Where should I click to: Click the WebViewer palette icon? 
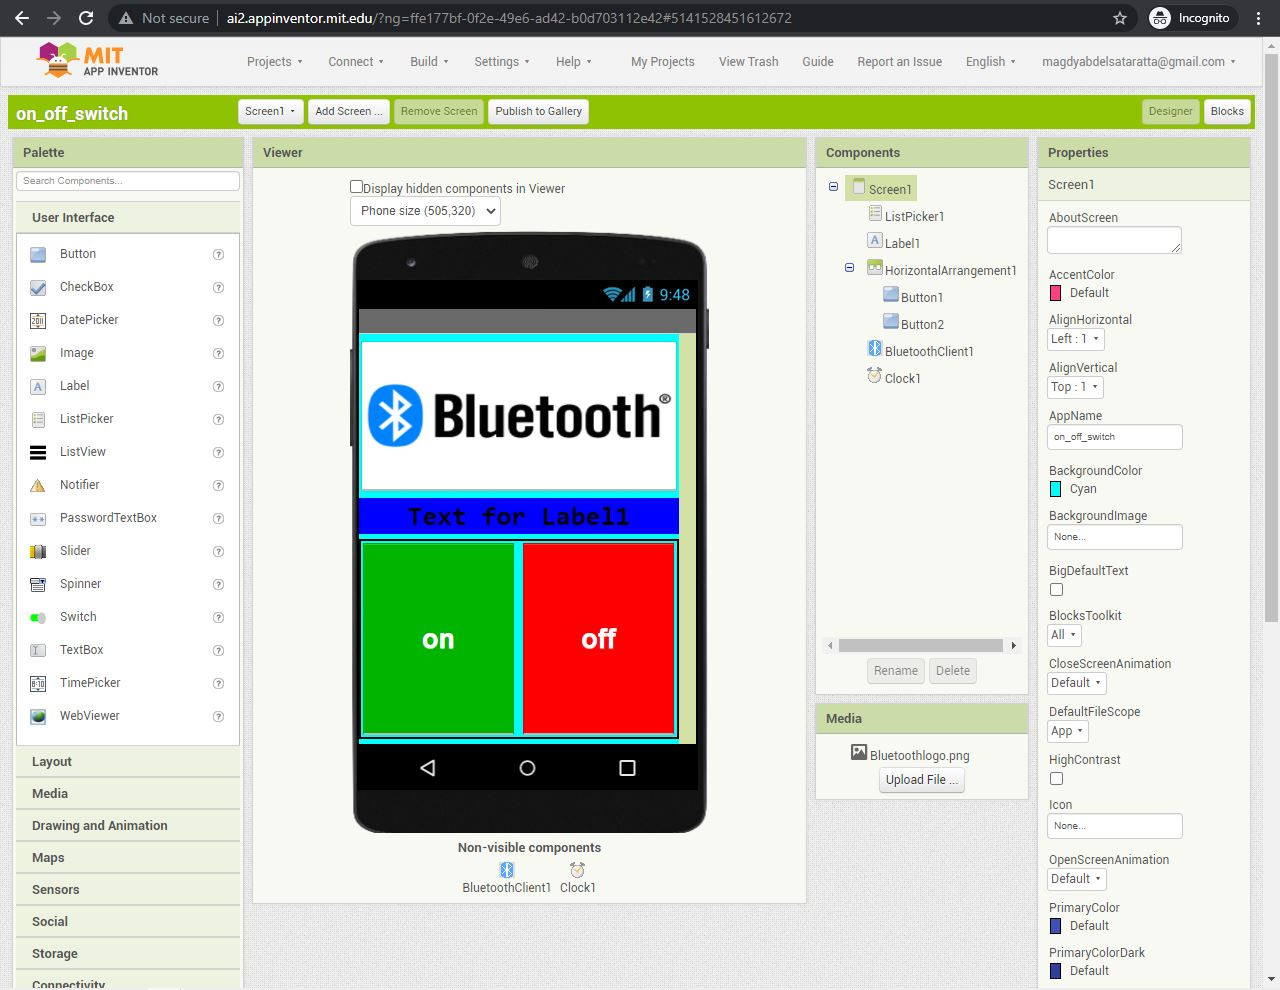coord(38,716)
